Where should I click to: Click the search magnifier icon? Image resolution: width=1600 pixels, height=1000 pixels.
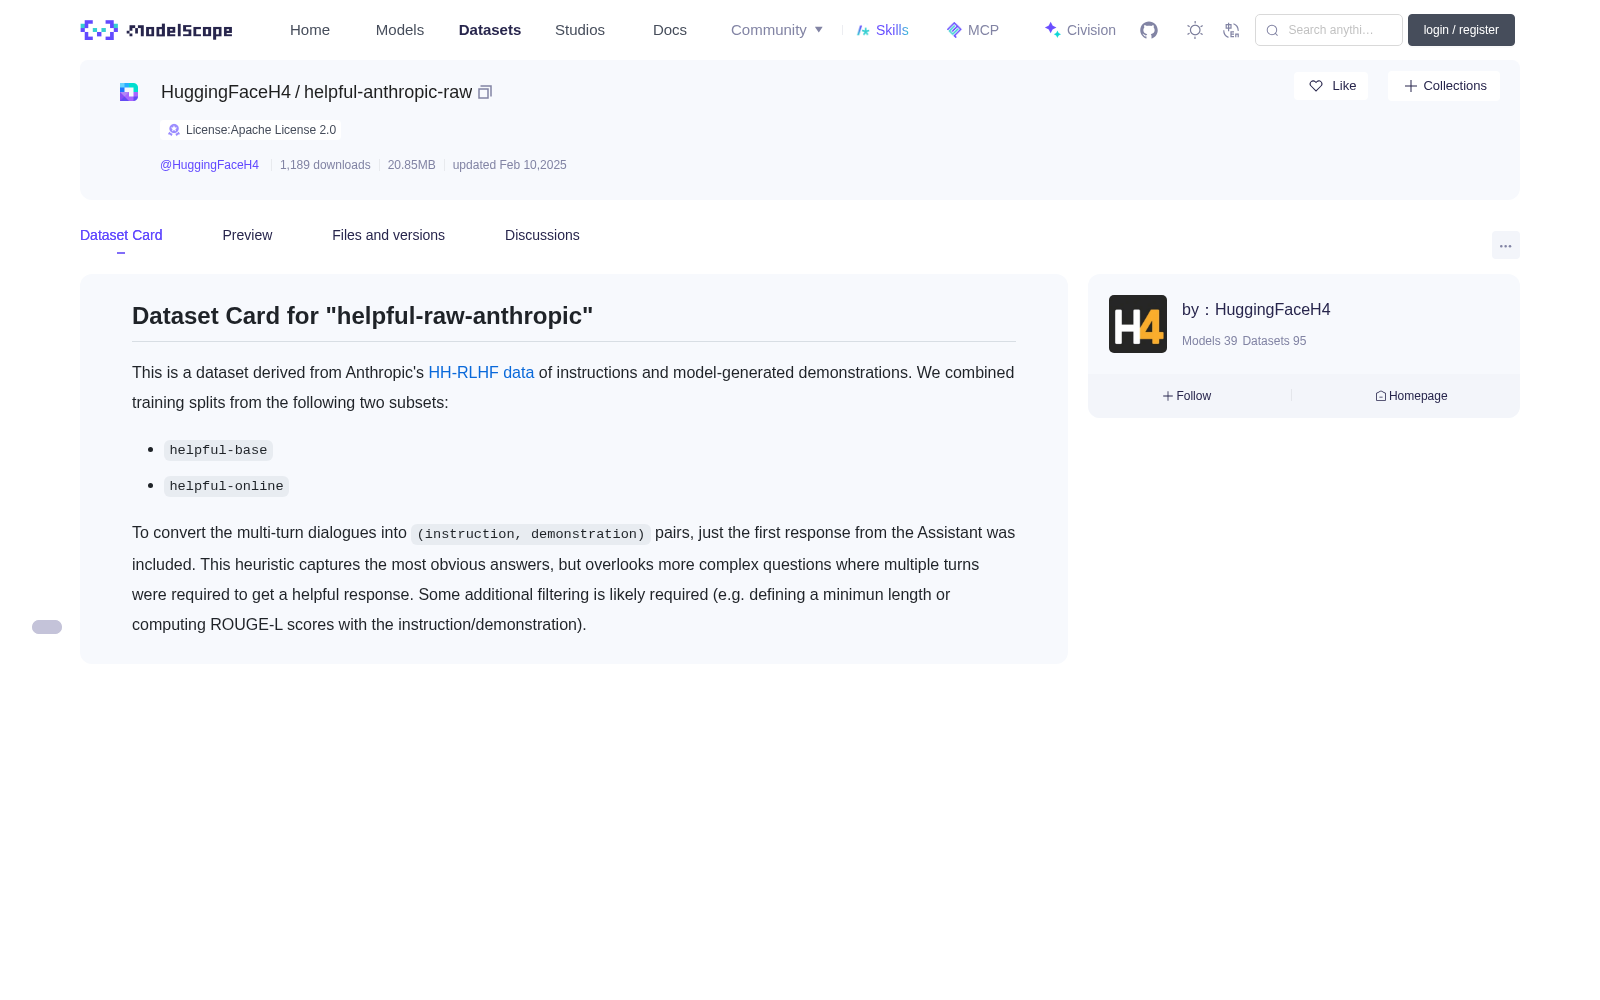coord(1272,30)
